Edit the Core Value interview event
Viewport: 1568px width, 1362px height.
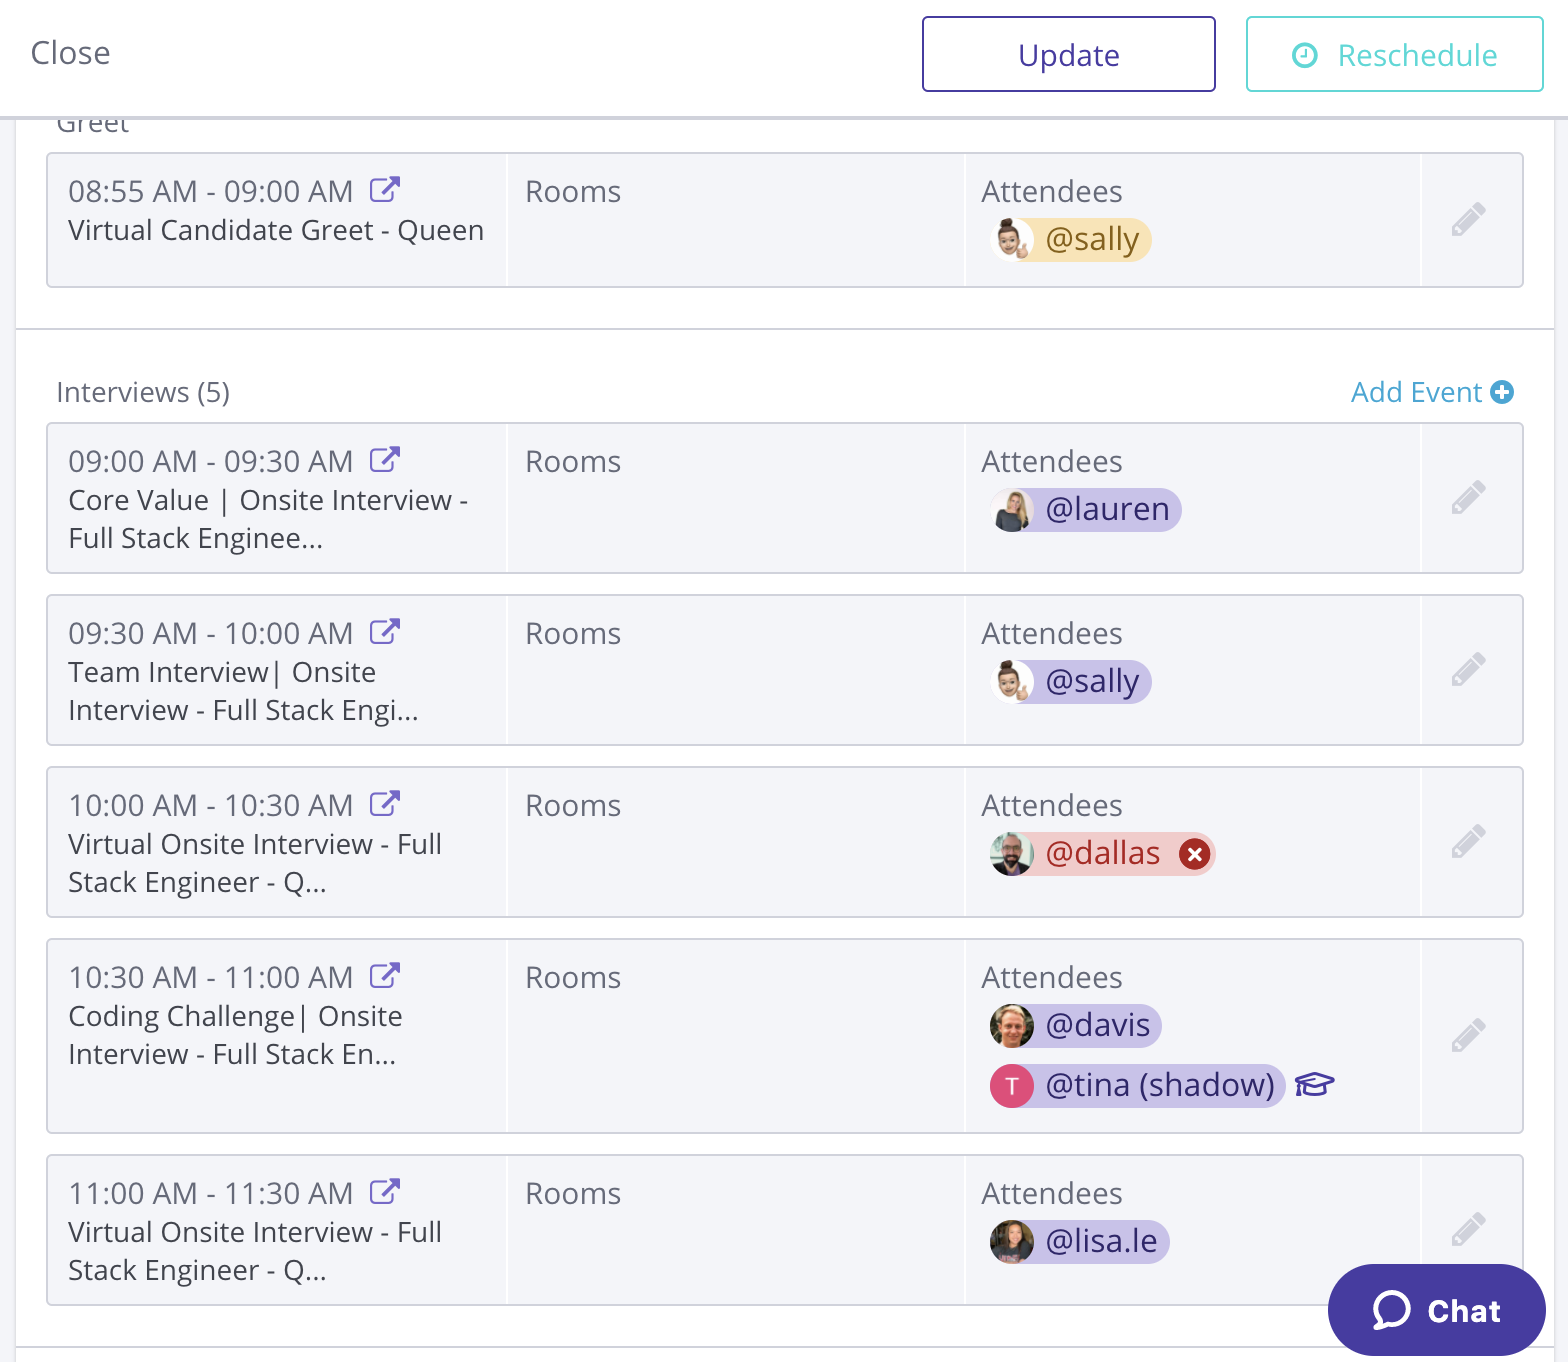pos(1468,498)
